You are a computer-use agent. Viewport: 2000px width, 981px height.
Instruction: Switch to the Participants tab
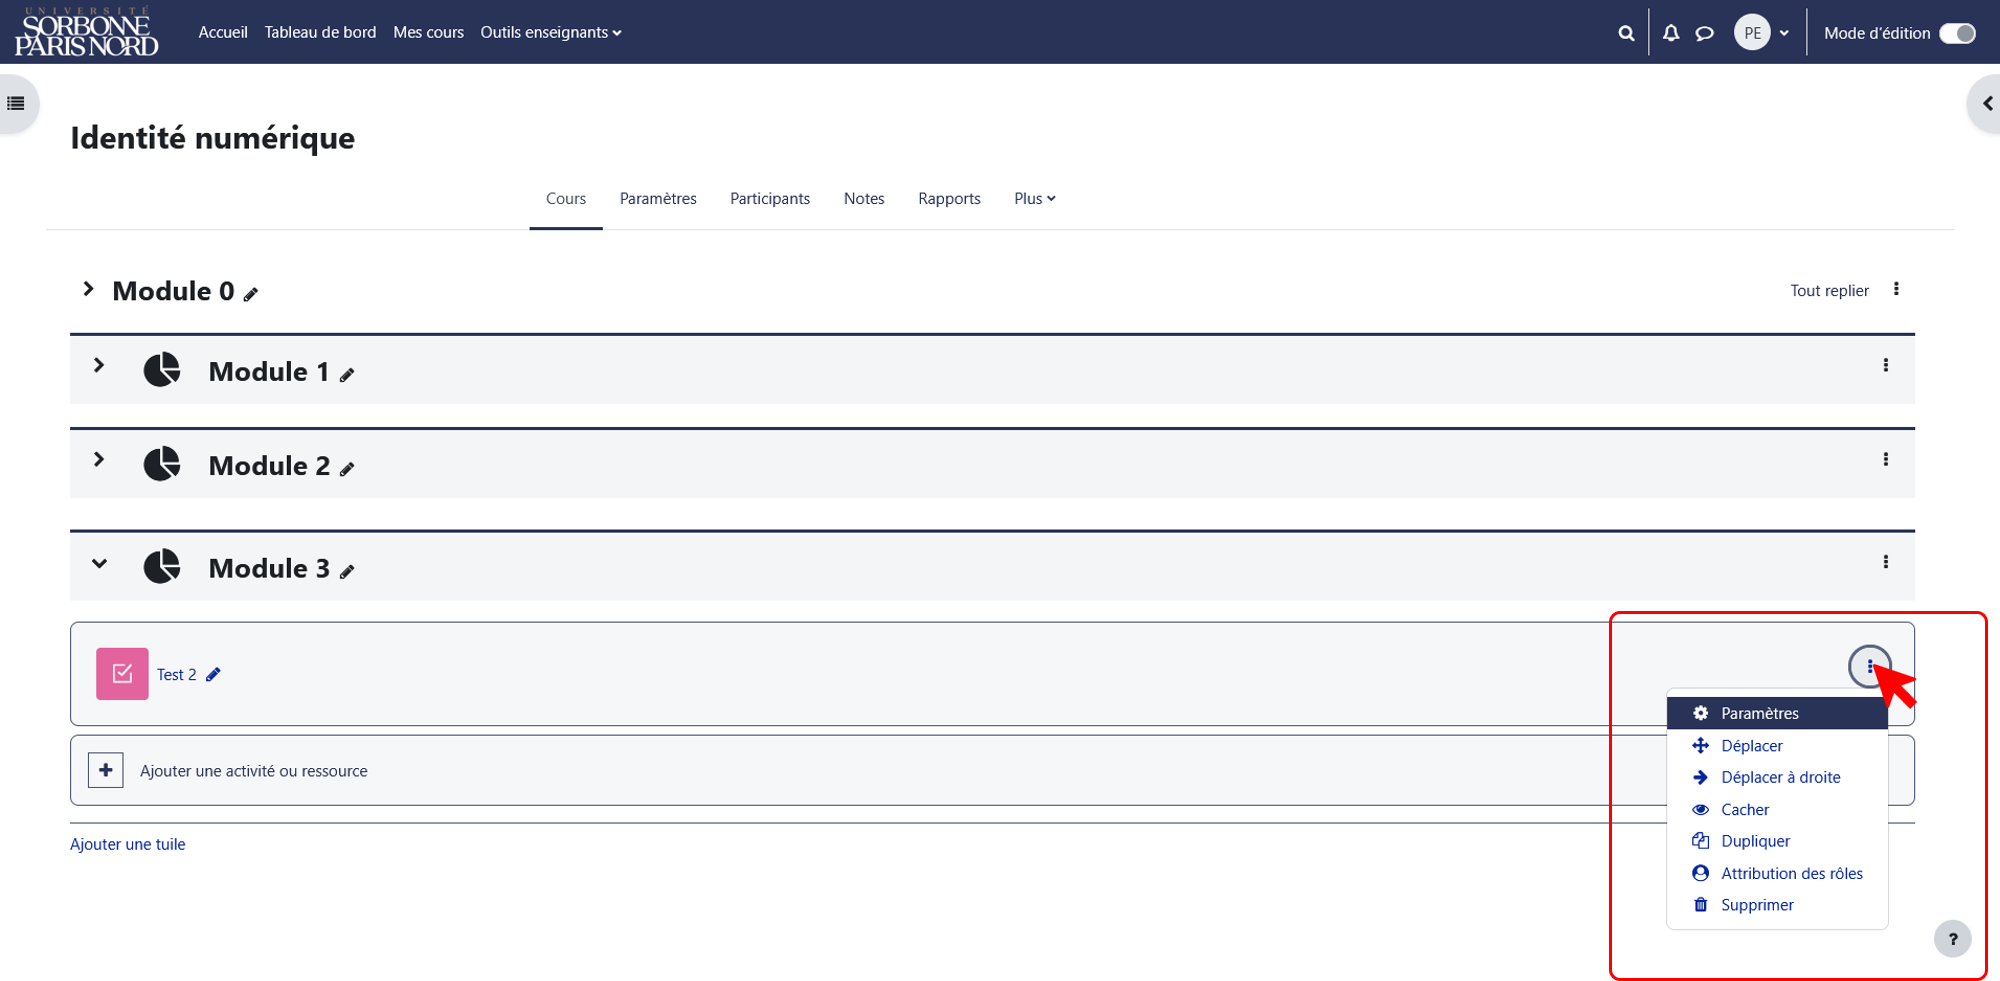click(770, 199)
